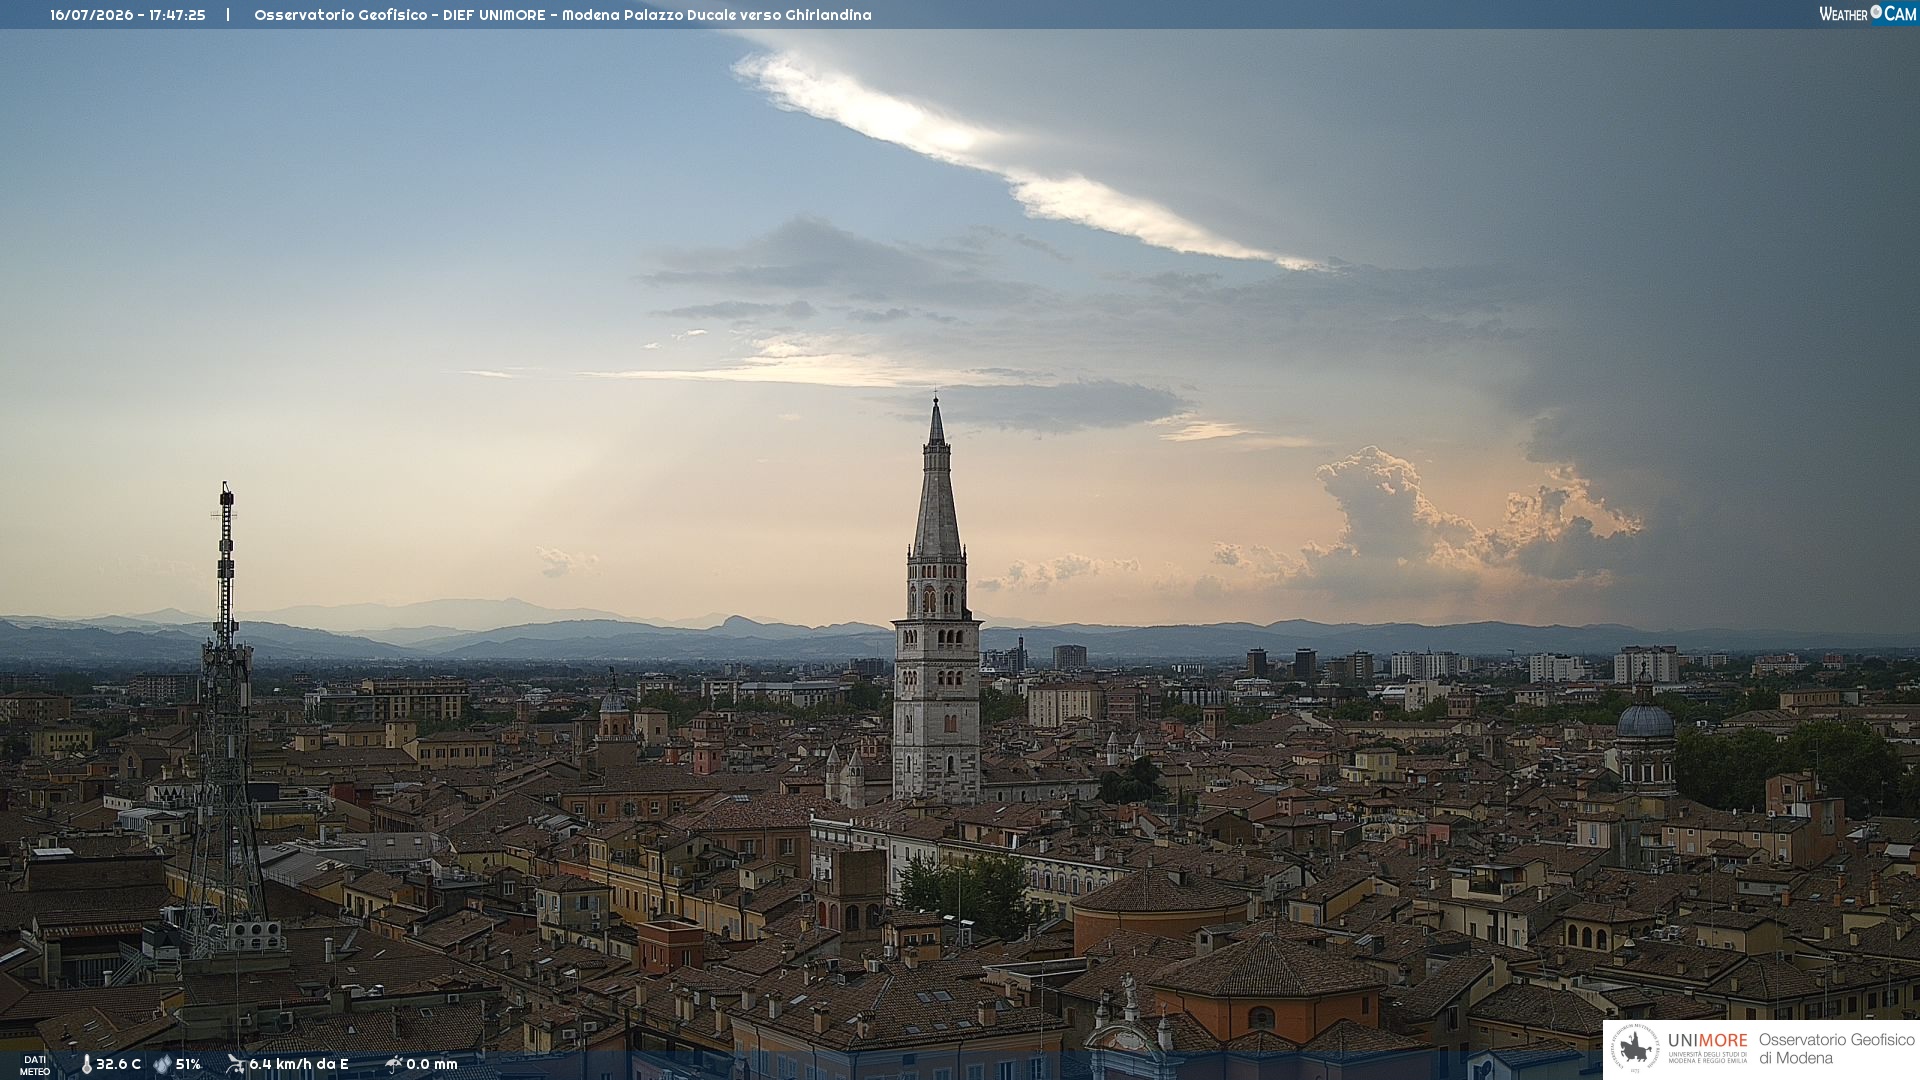The height and width of the screenshot is (1080, 1920).
Task: Click the 51% humidity value
Action: (188, 1064)
